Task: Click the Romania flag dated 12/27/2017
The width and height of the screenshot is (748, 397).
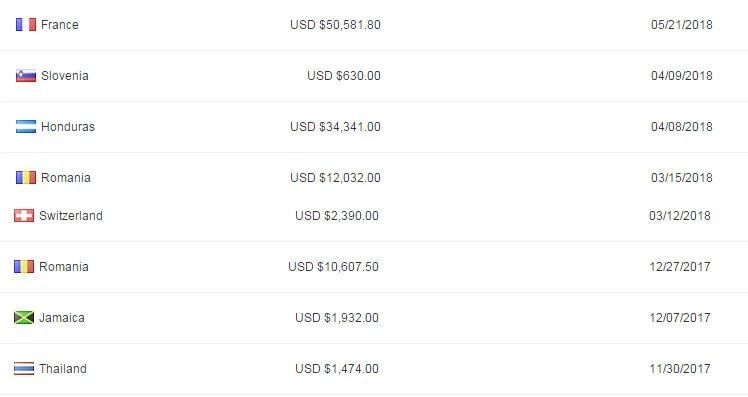Action: pyautogui.click(x=24, y=266)
